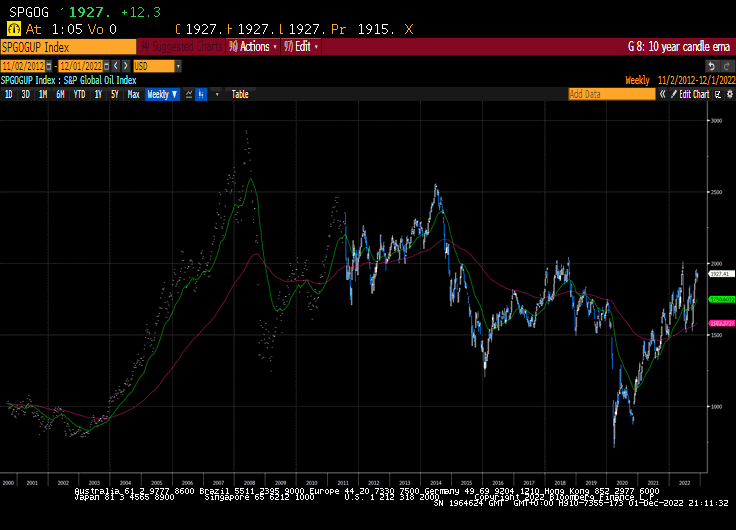Open chart settings gear icon
Screen dimensions: 736x530
pyautogui.click(x=730, y=94)
